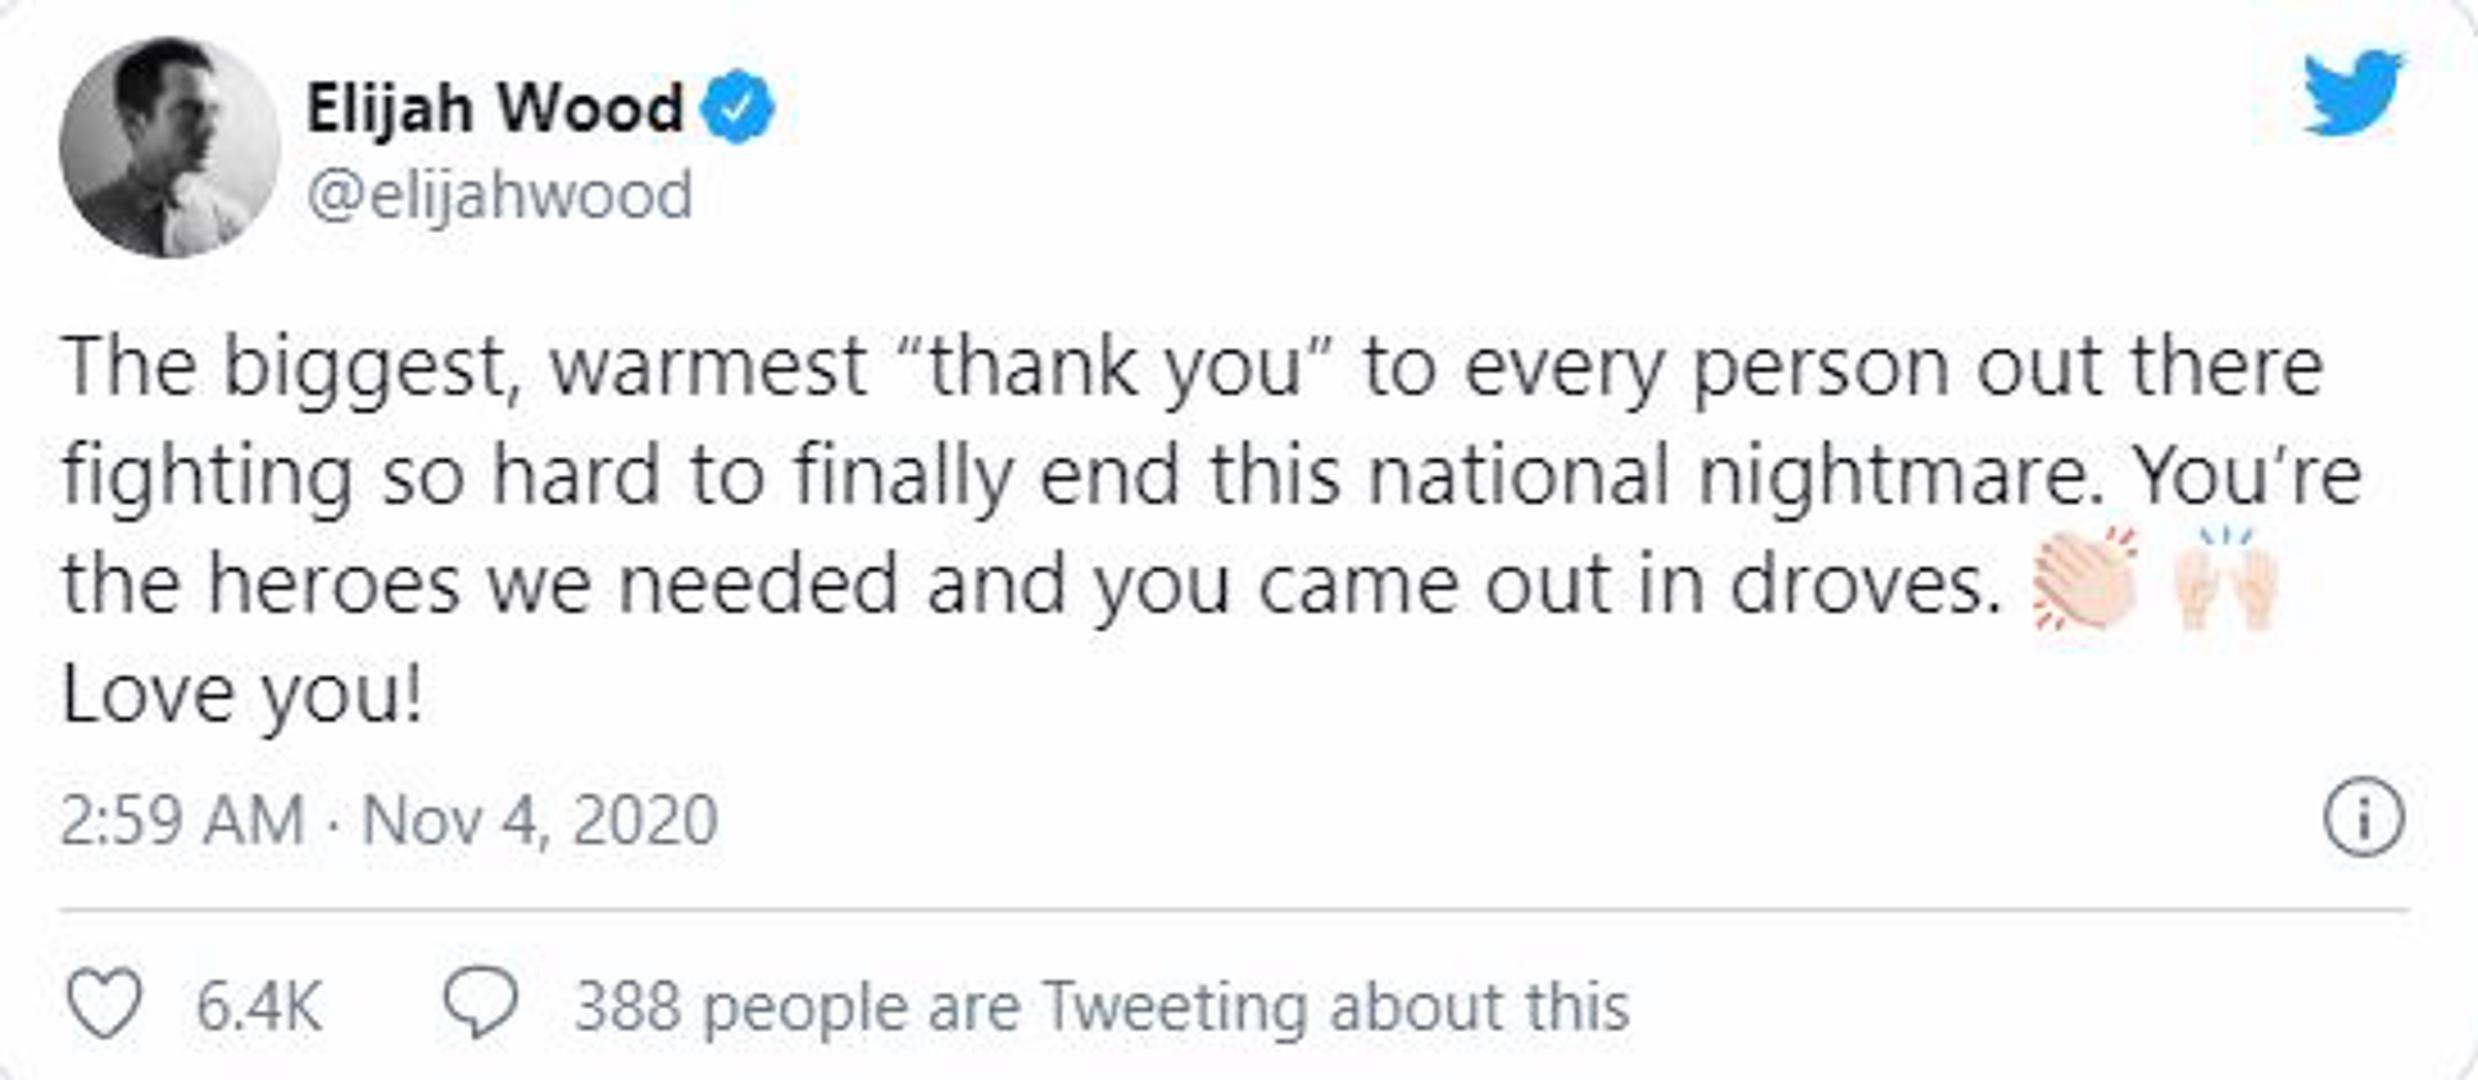Click the tweet's first line of text
Screen dimensions: 2478x1080
(1190, 368)
